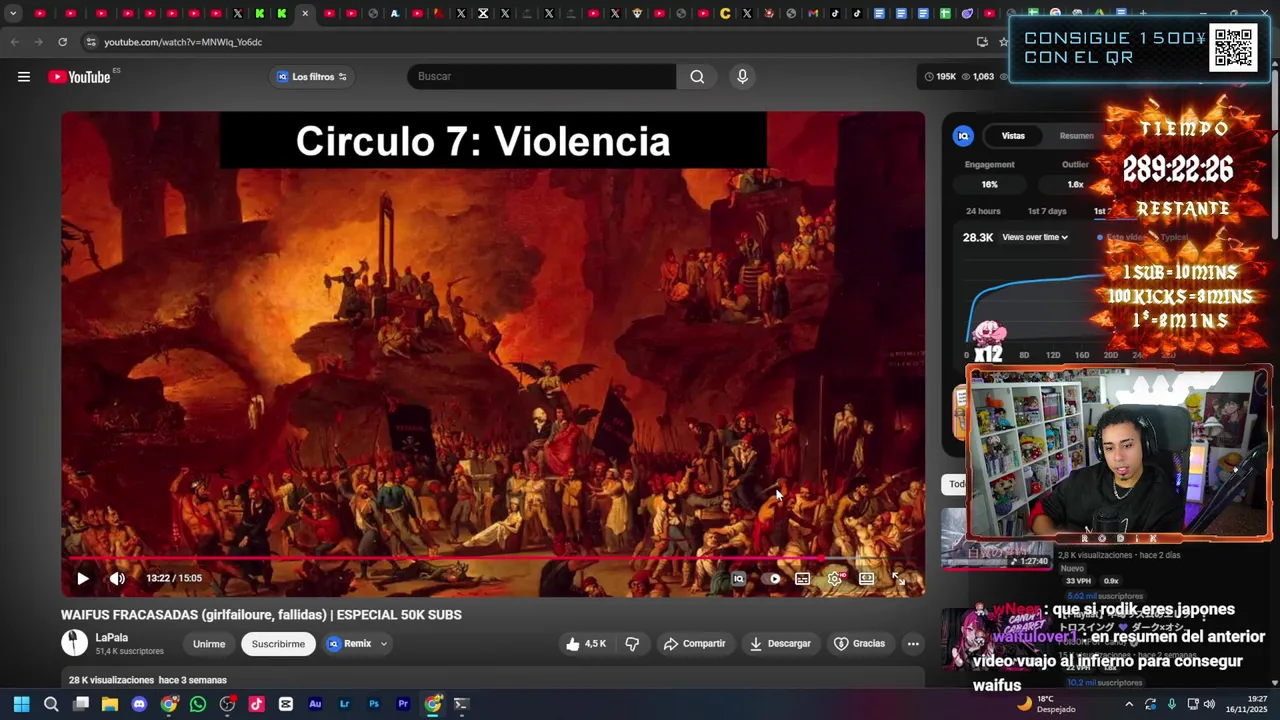Open weather widget 18°C Despejado
The image size is (1280, 720).
[x=1046, y=704]
